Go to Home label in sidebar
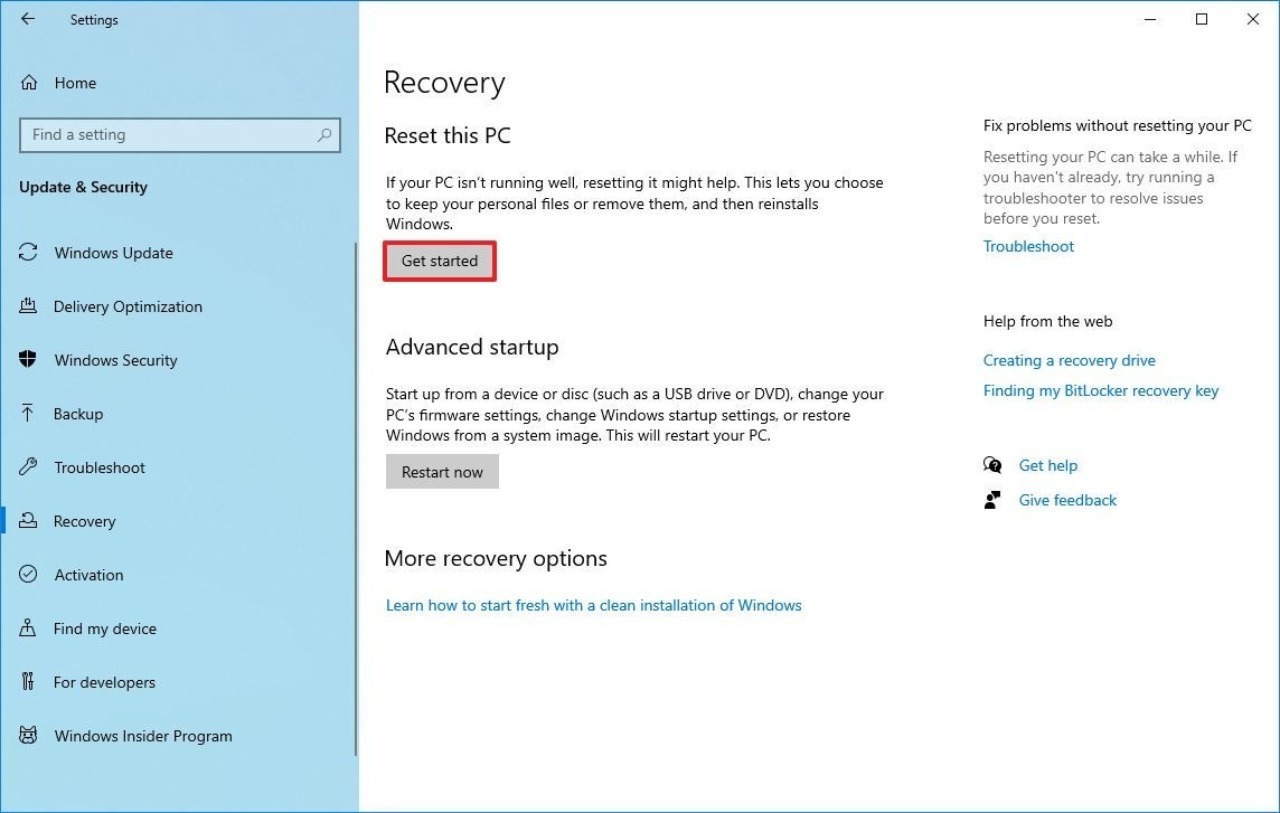1280x813 pixels. pyautogui.click(x=75, y=83)
